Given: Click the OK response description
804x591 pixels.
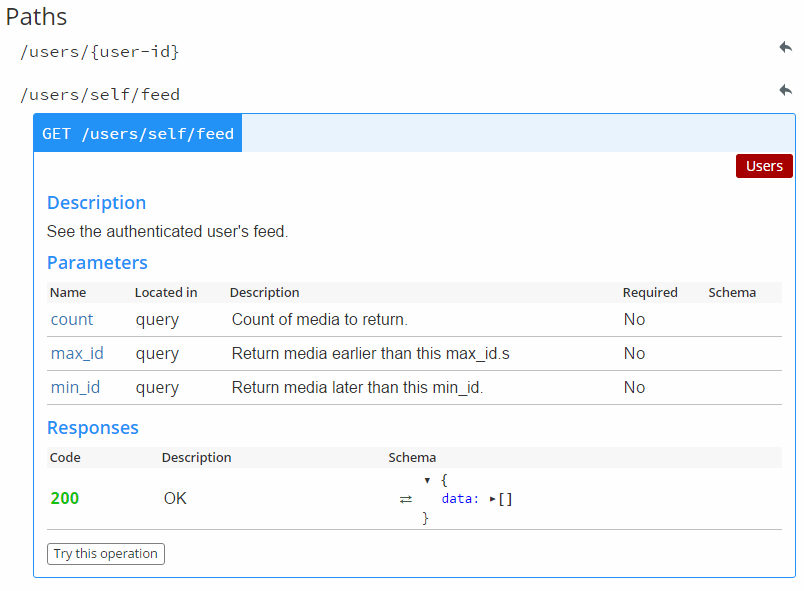Looking at the screenshot, I should (175, 498).
